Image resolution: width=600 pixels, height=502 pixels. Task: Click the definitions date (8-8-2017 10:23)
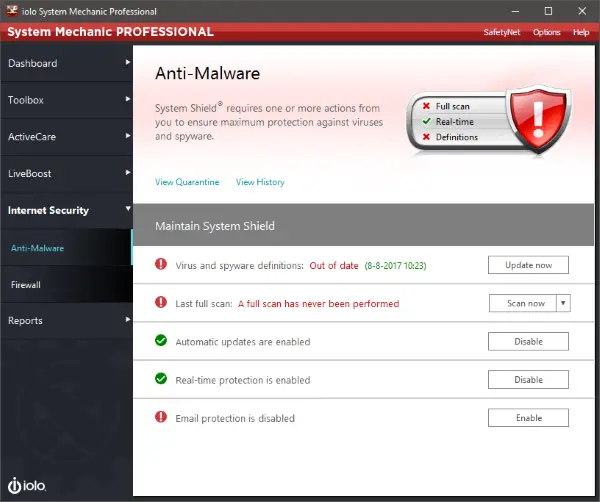point(395,265)
